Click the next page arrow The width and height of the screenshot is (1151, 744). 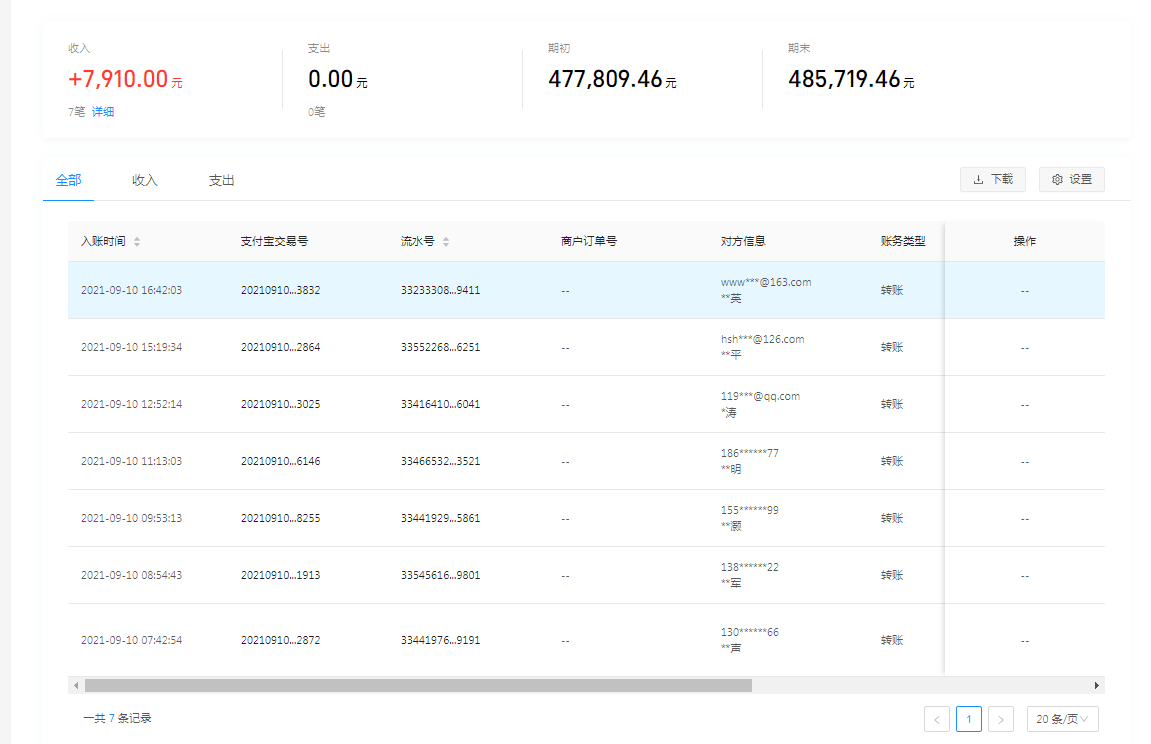[x=1001, y=719]
